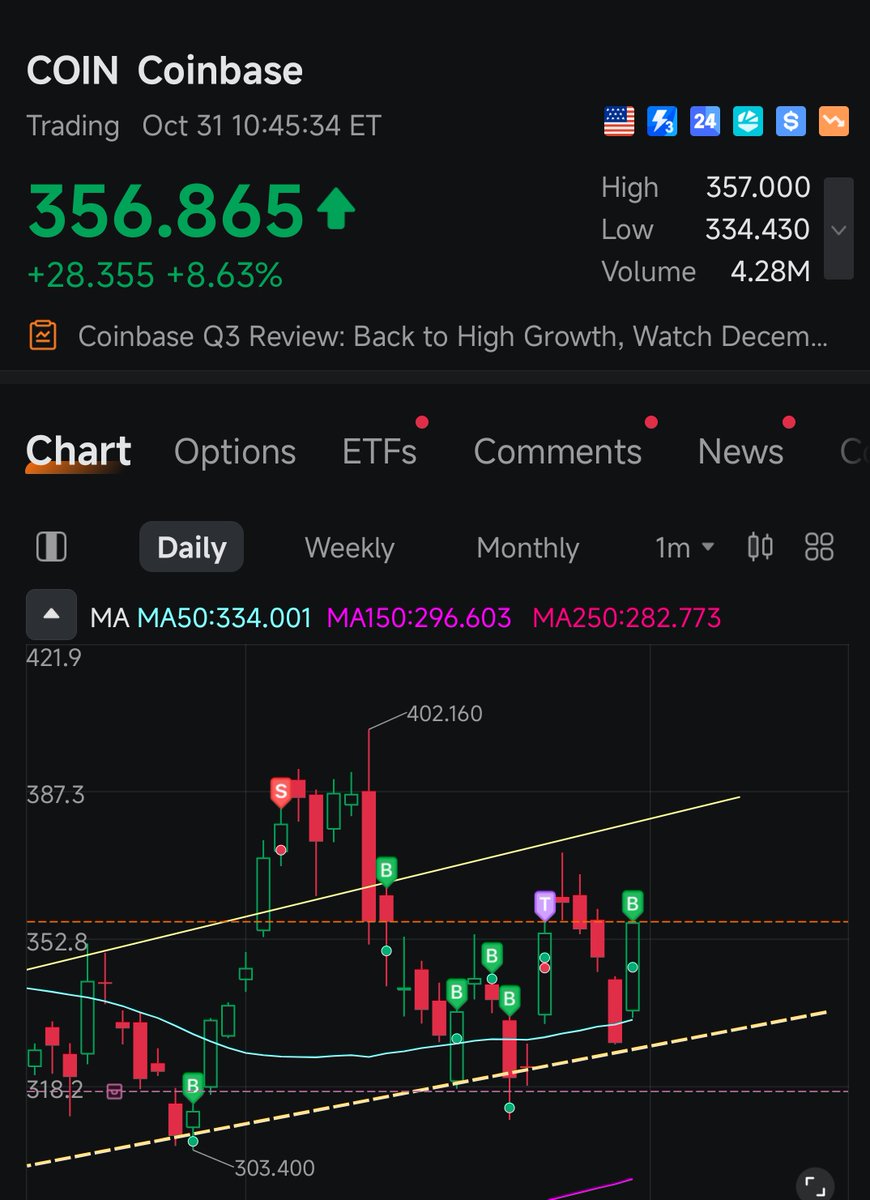The width and height of the screenshot is (870, 1200).
Task: Tap the Trading status label
Action: [x=73, y=126]
